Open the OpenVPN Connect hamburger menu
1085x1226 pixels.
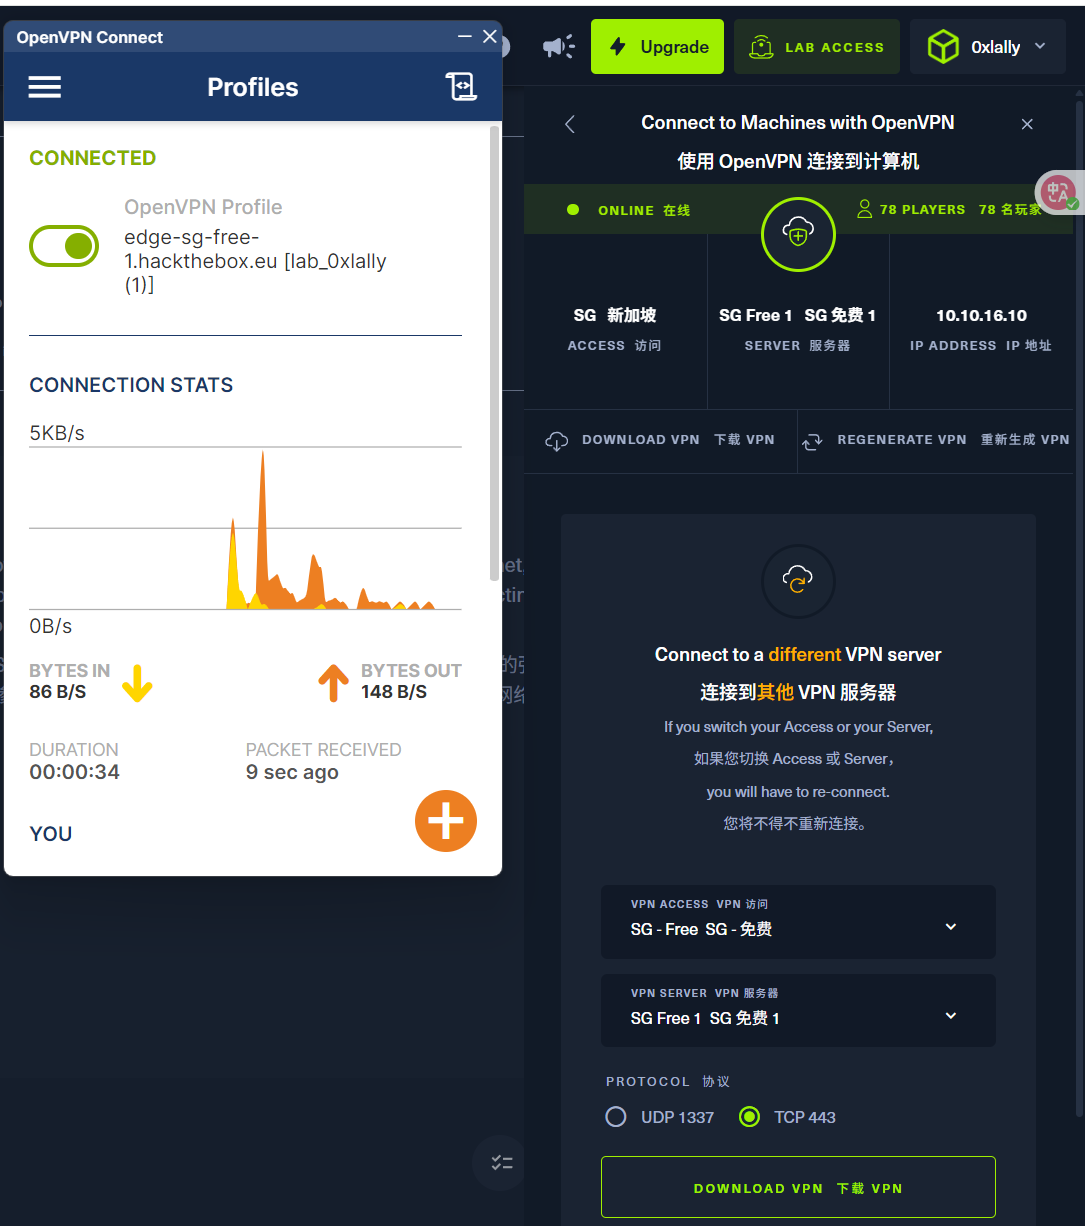45,88
